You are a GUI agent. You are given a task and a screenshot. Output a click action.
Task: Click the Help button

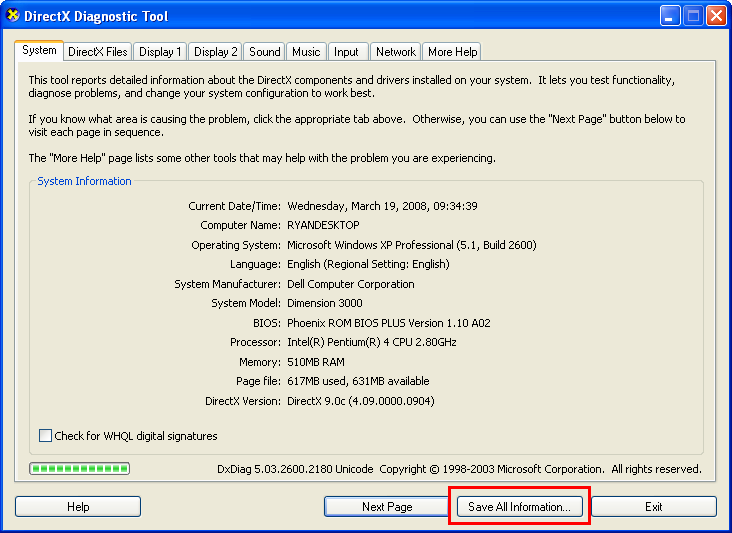78,506
